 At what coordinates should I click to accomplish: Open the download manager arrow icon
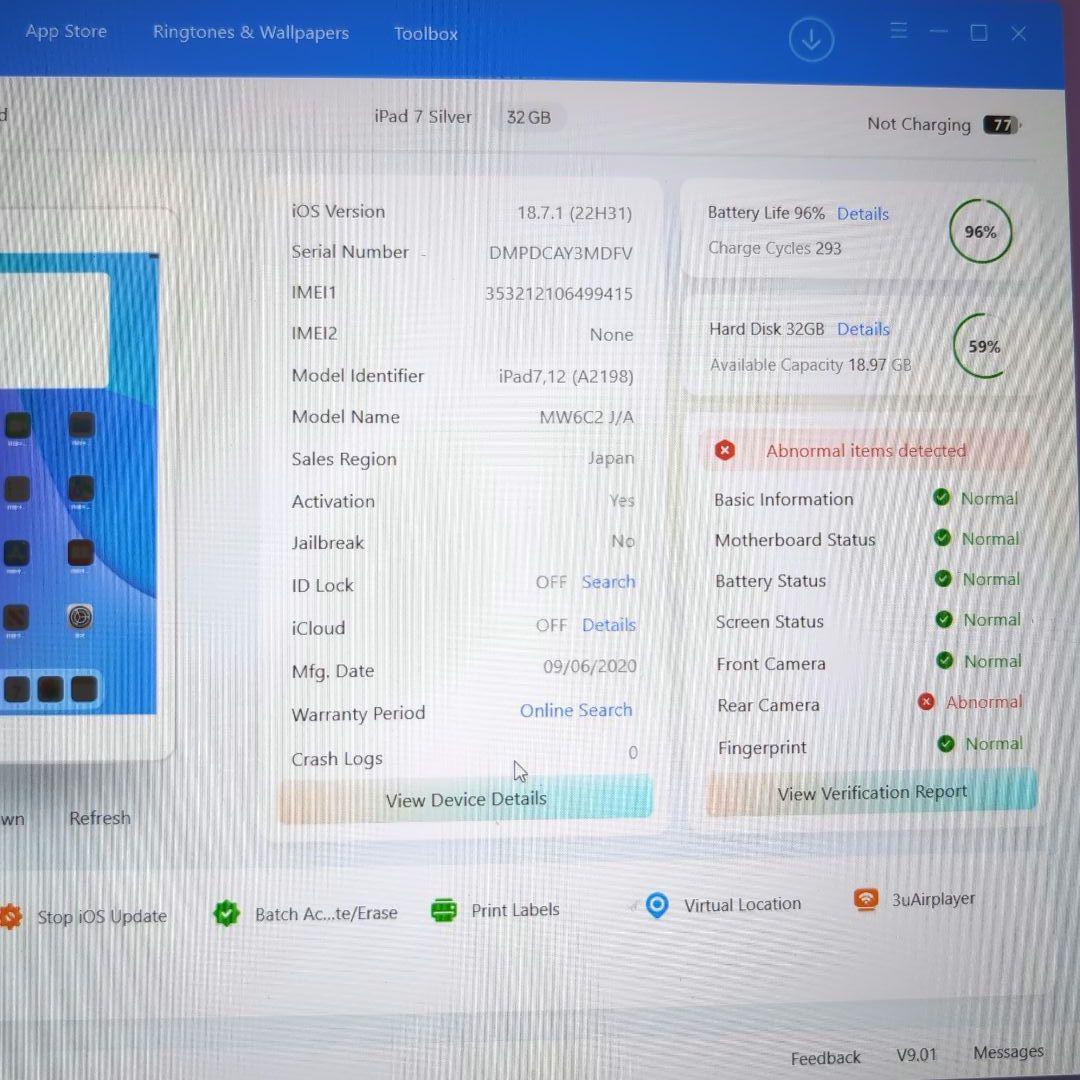(x=811, y=40)
